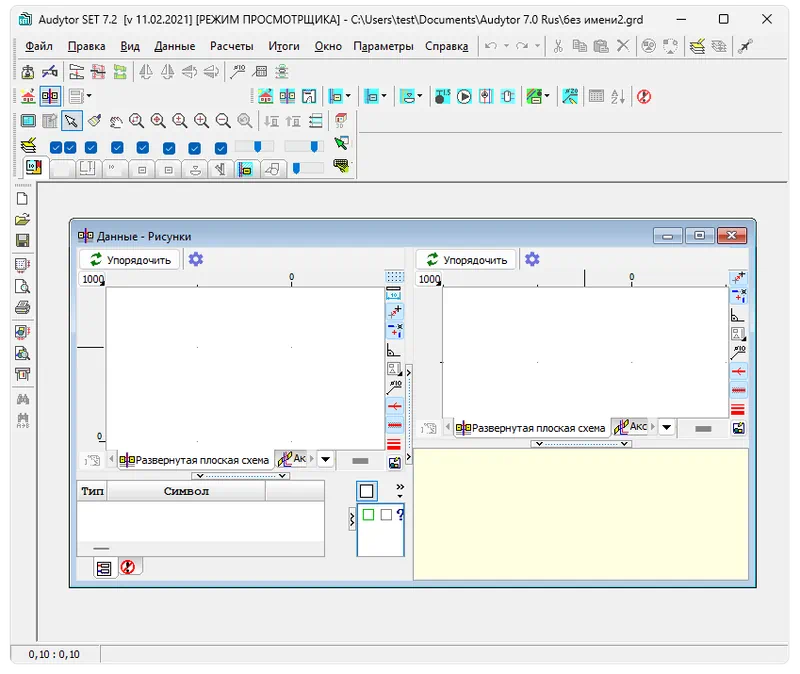Open the Справка menu

446,46
